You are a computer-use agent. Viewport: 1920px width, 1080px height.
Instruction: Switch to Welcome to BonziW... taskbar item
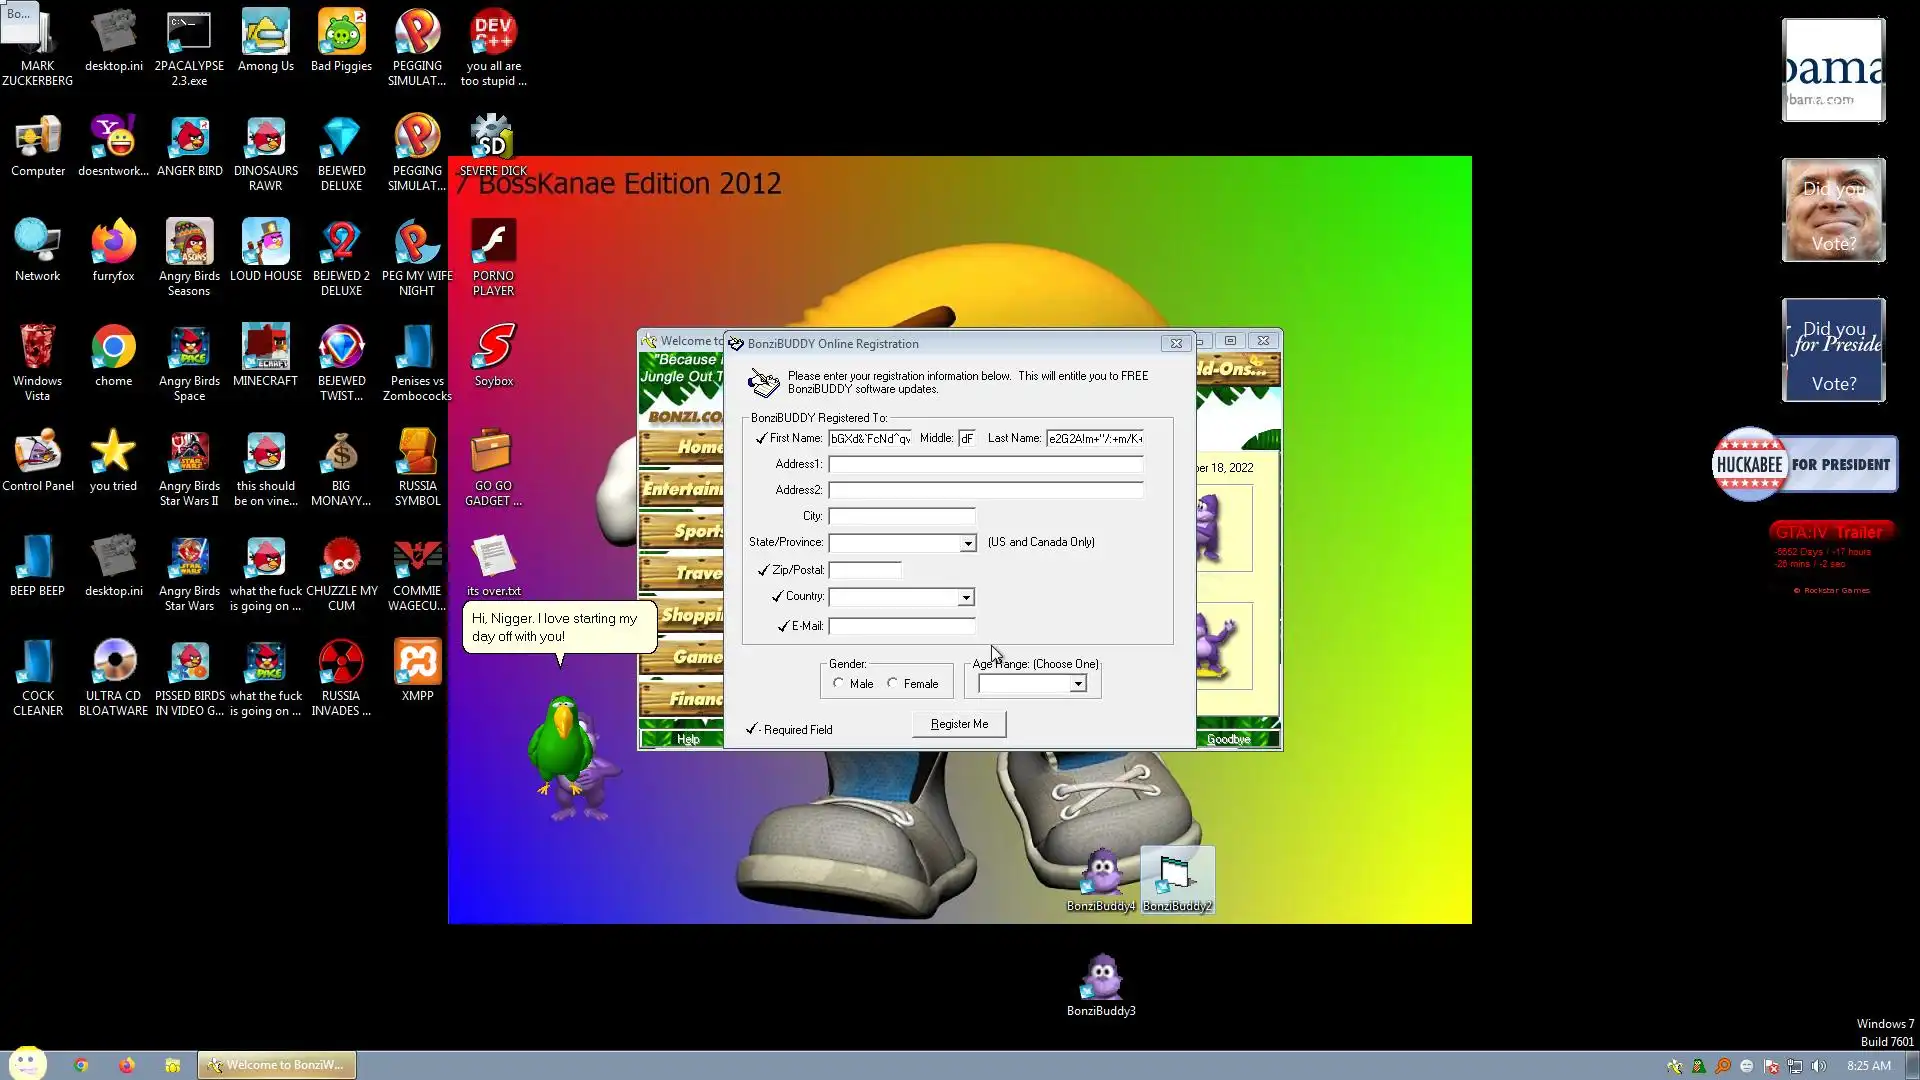277,1065
